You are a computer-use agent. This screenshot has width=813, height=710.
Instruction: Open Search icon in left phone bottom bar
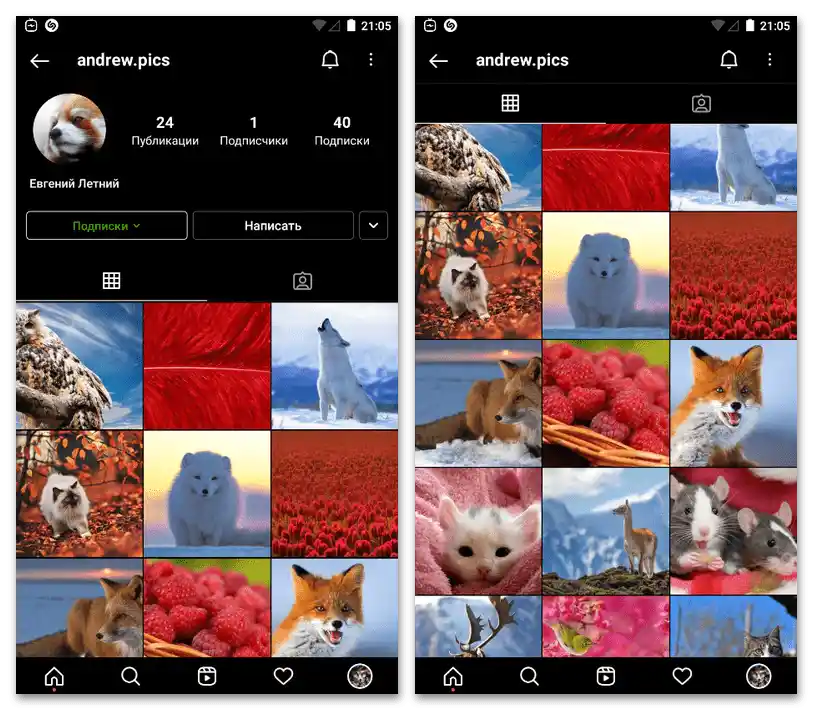130,677
